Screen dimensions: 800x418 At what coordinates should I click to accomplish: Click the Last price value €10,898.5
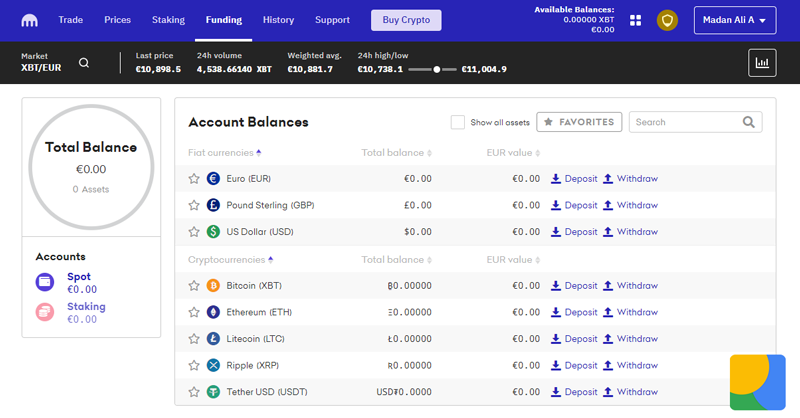(158, 69)
